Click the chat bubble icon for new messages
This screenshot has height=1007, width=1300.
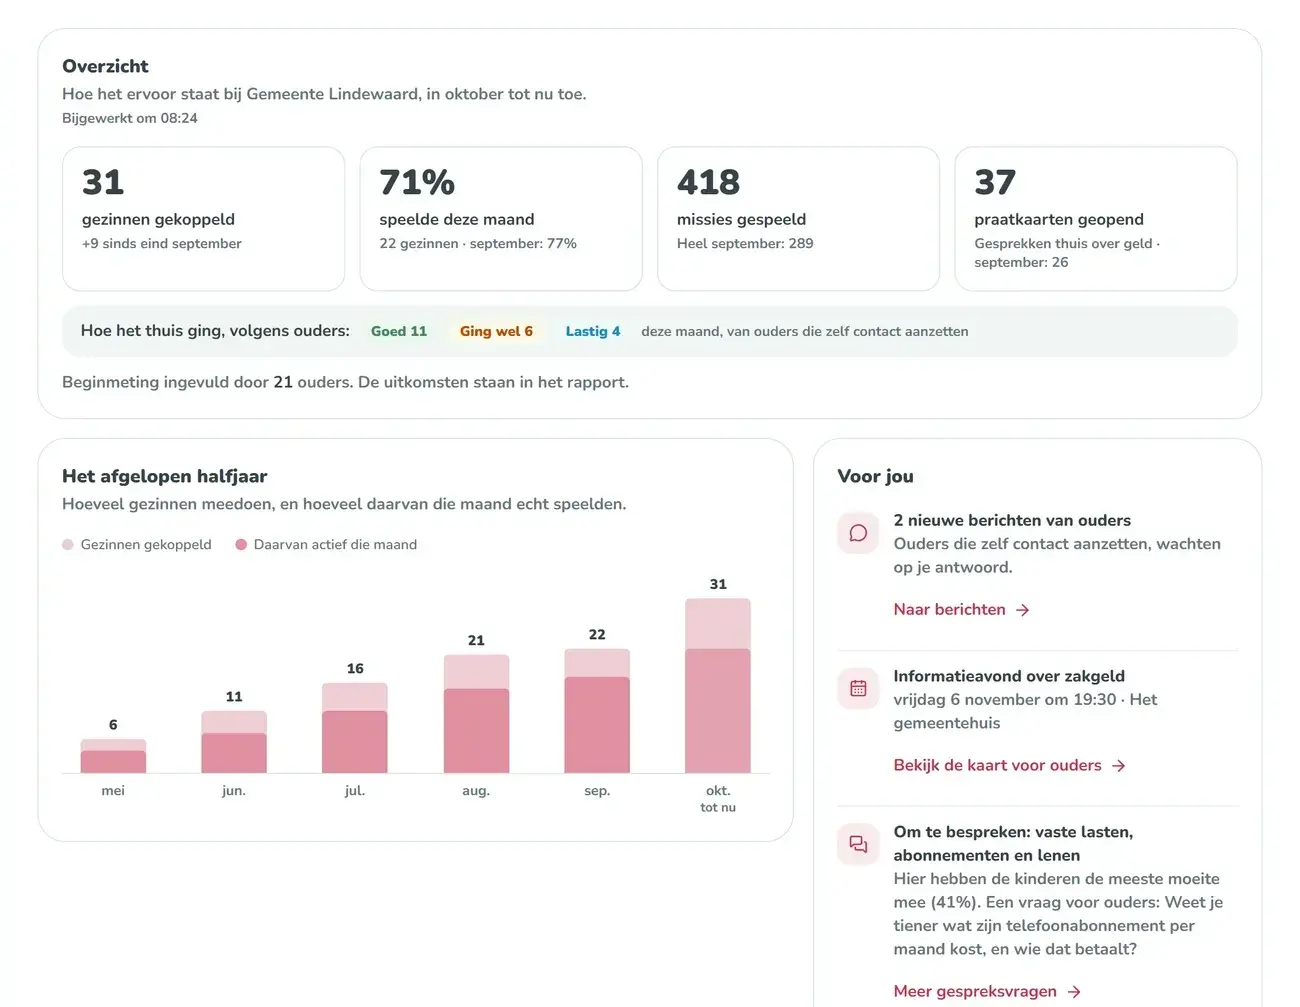[858, 533]
